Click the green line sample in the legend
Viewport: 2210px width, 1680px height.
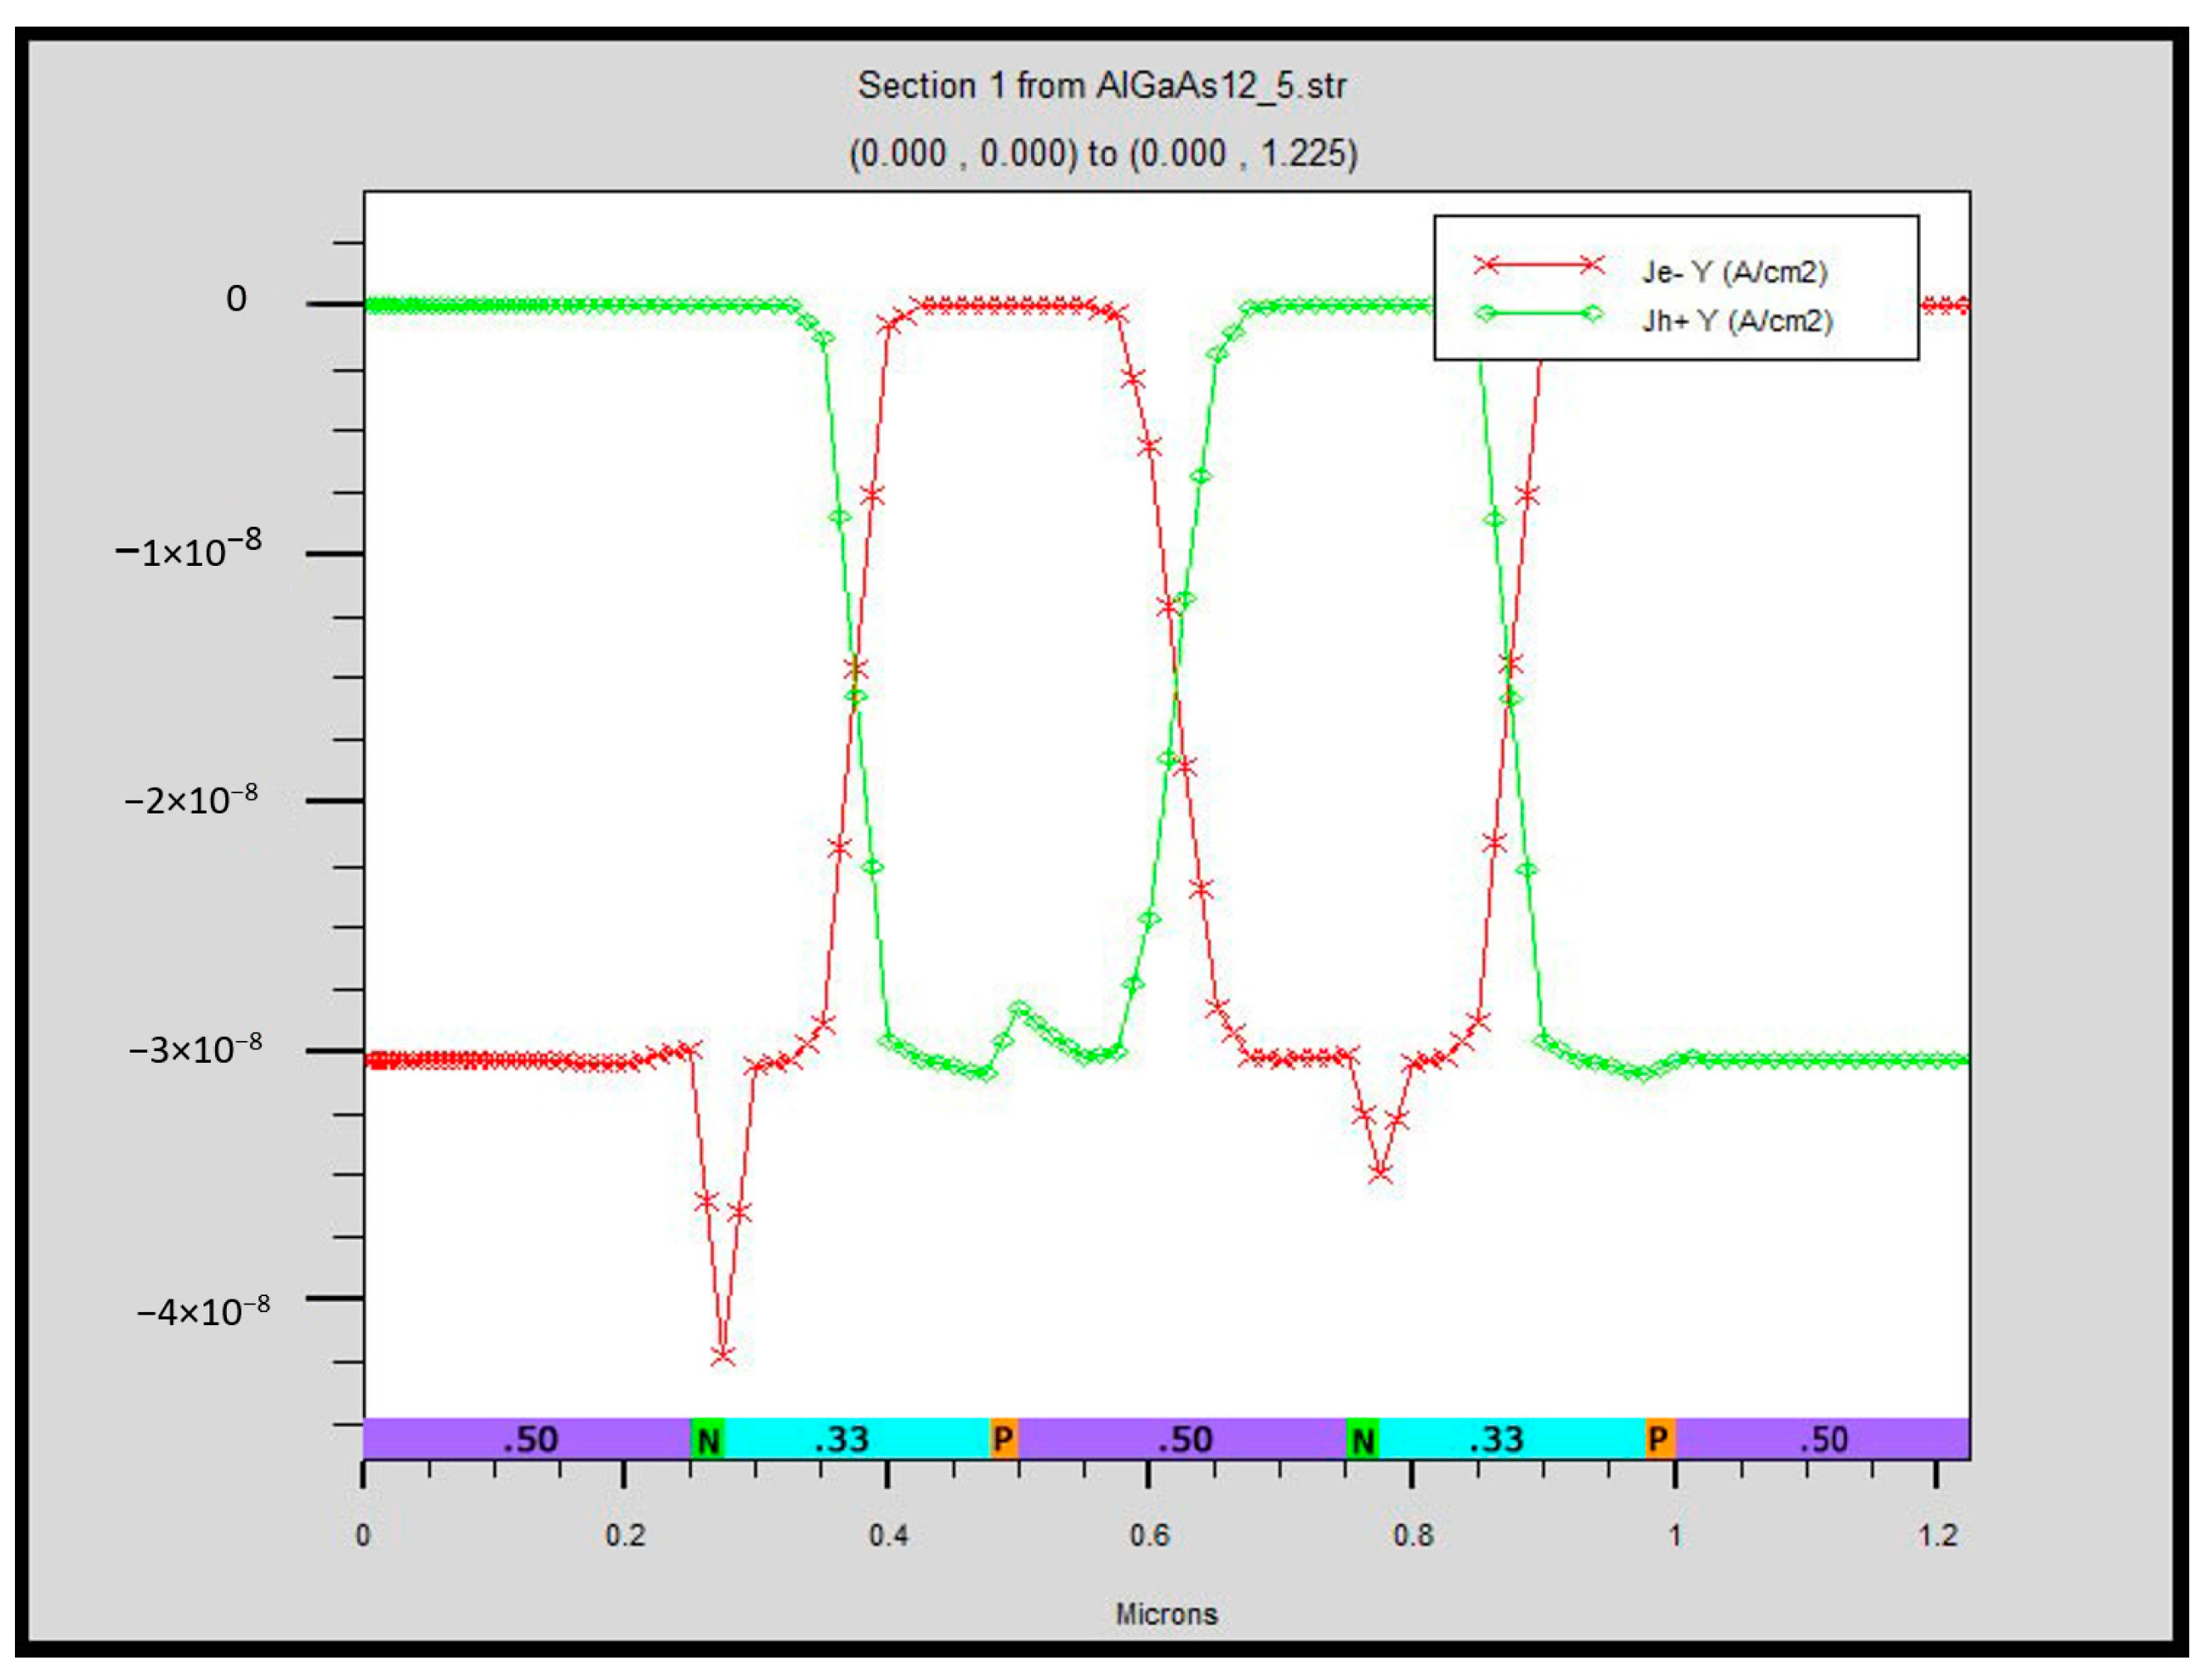pyautogui.click(x=1539, y=314)
